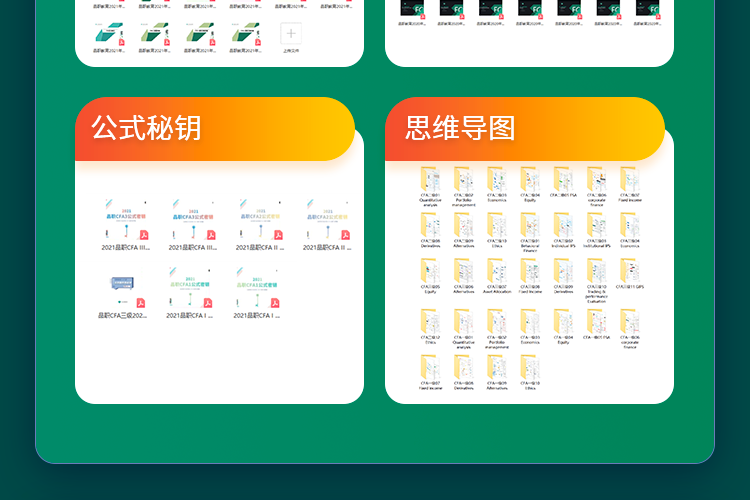750x500 pixels.
Task: Open the last 2021品职CFA I ... PDF
Action: pos(257,293)
